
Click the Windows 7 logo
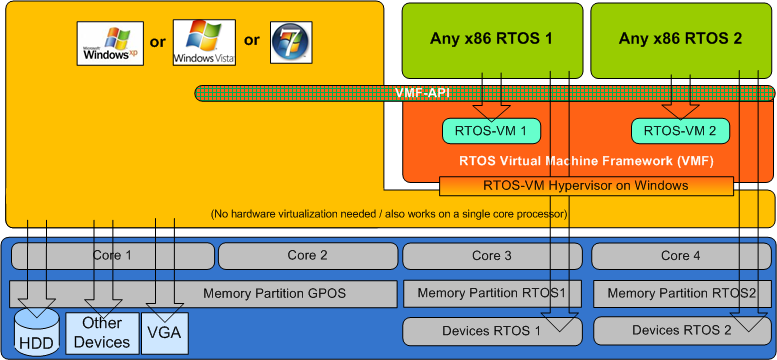point(291,42)
